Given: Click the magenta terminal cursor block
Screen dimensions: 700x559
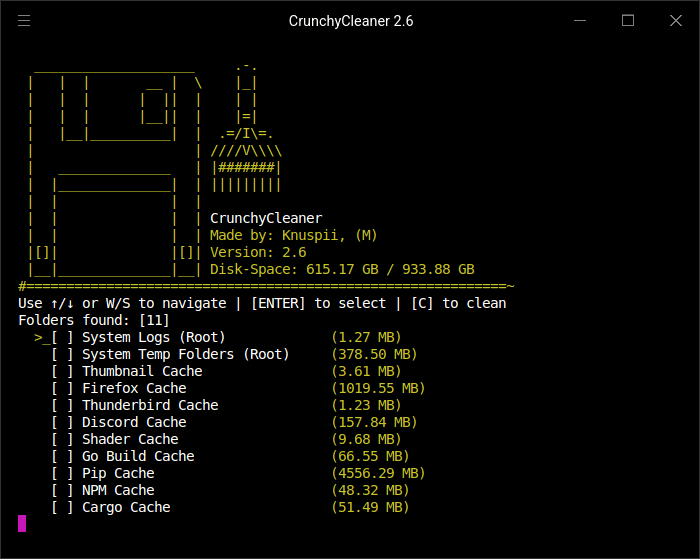Looking at the screenshot, I should pyautogui.click(x=22, y=524).
